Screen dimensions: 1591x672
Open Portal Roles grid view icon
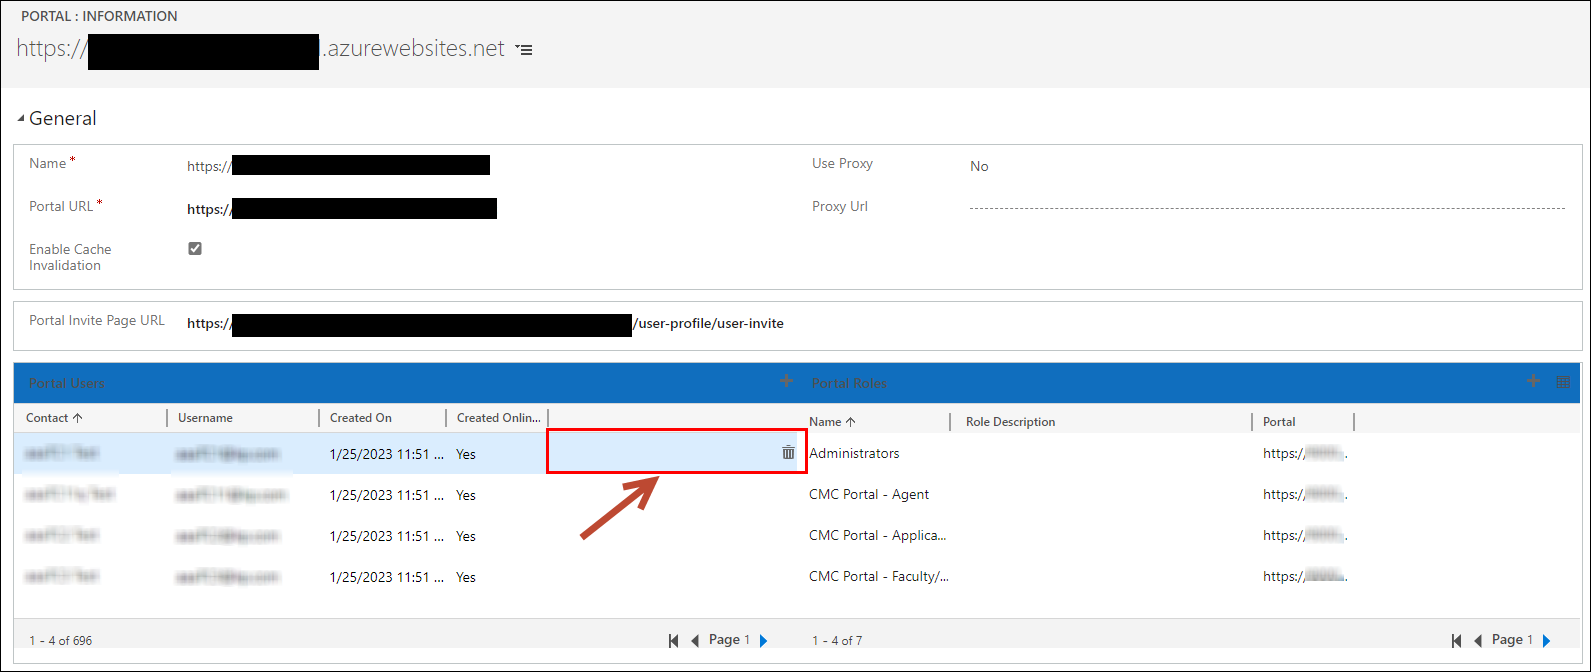pos(1563,381)
